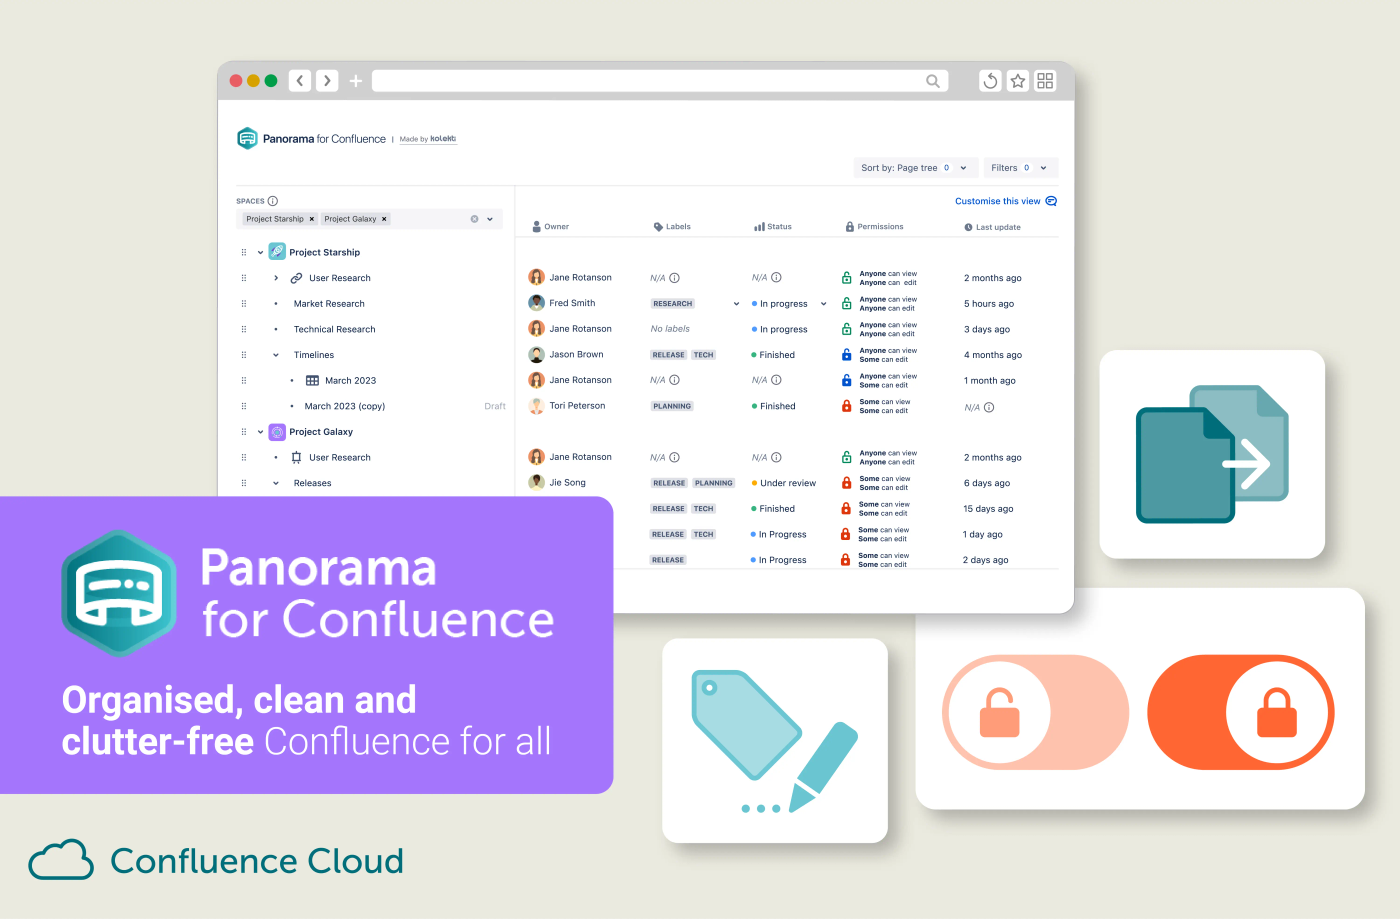Collapse the Project Galaxy space

[x=261, y=432]
